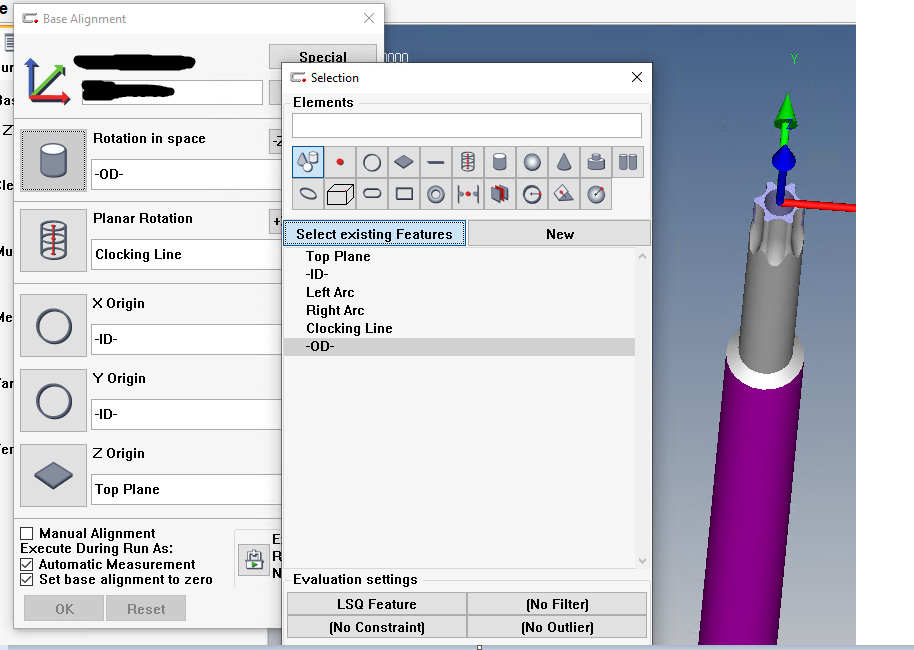The image size is (914, 650).
Task: Switch to the Select existing Features tab
Action: (x=375, y=234)
